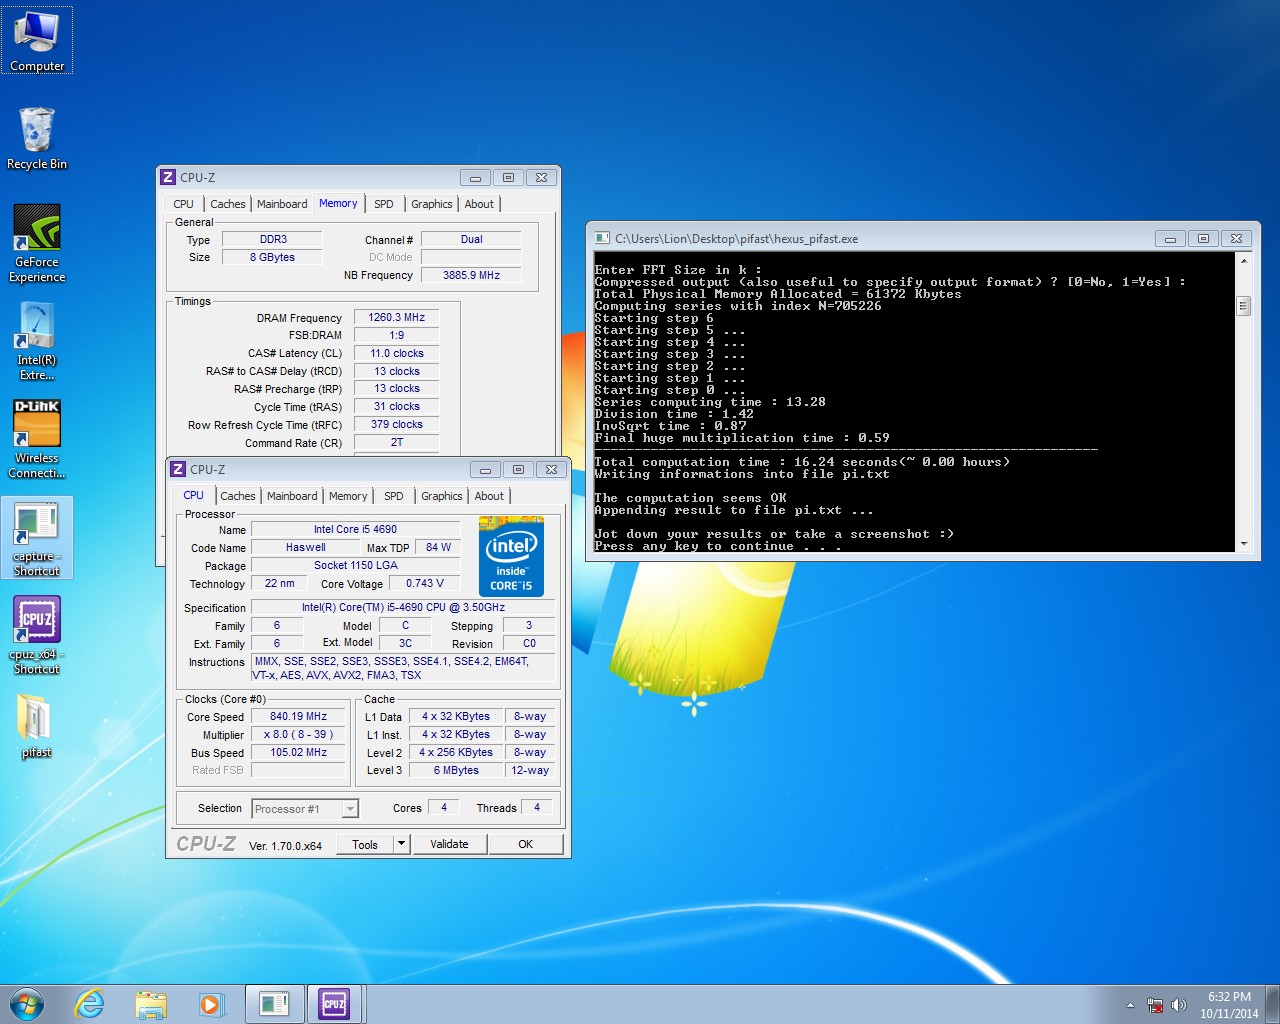
Task: Click the Tools button
Action: point(365,844)
